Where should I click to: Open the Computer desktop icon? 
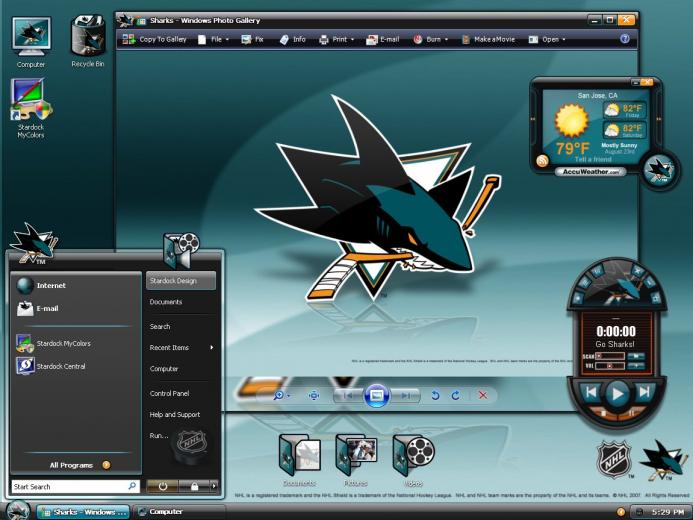(x=30, y=43)
